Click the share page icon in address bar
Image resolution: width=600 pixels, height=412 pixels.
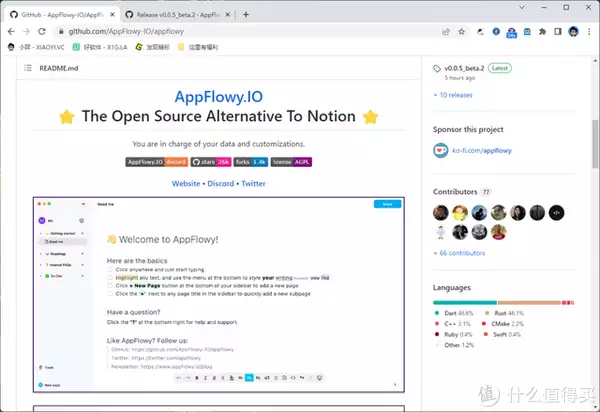[446, 32]
